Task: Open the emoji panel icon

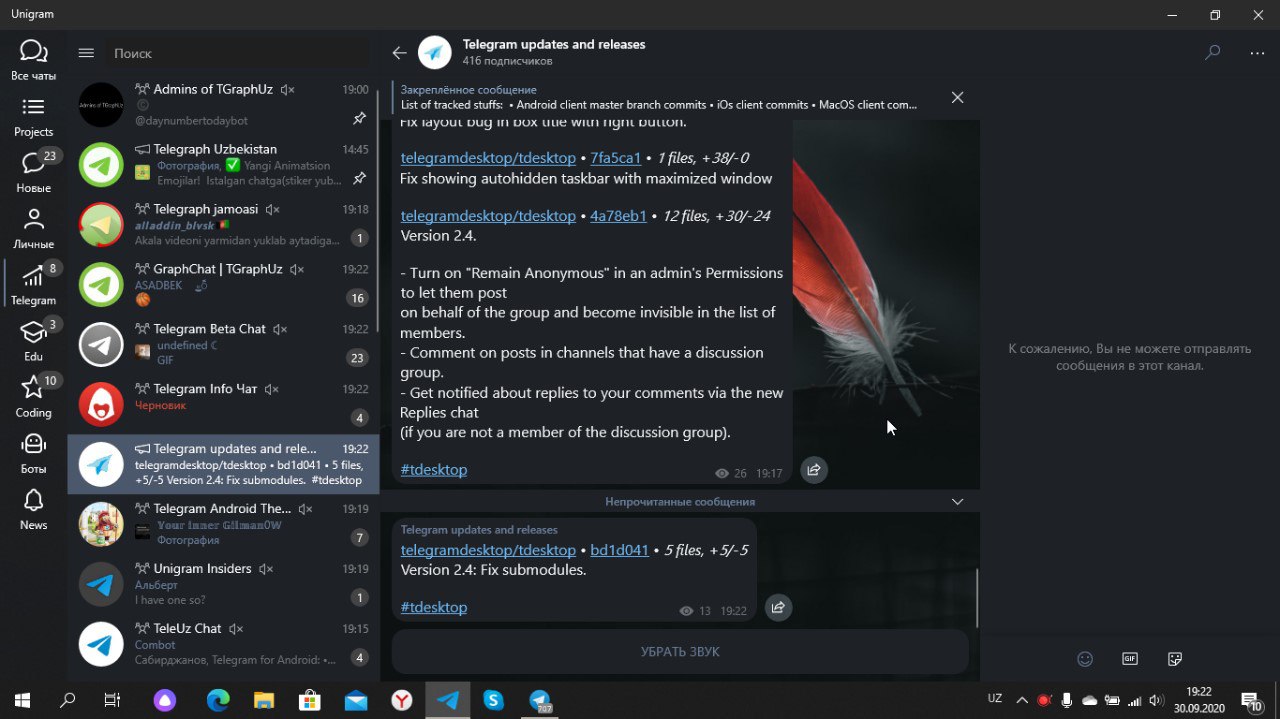Action: click(x=1084, y=658)
